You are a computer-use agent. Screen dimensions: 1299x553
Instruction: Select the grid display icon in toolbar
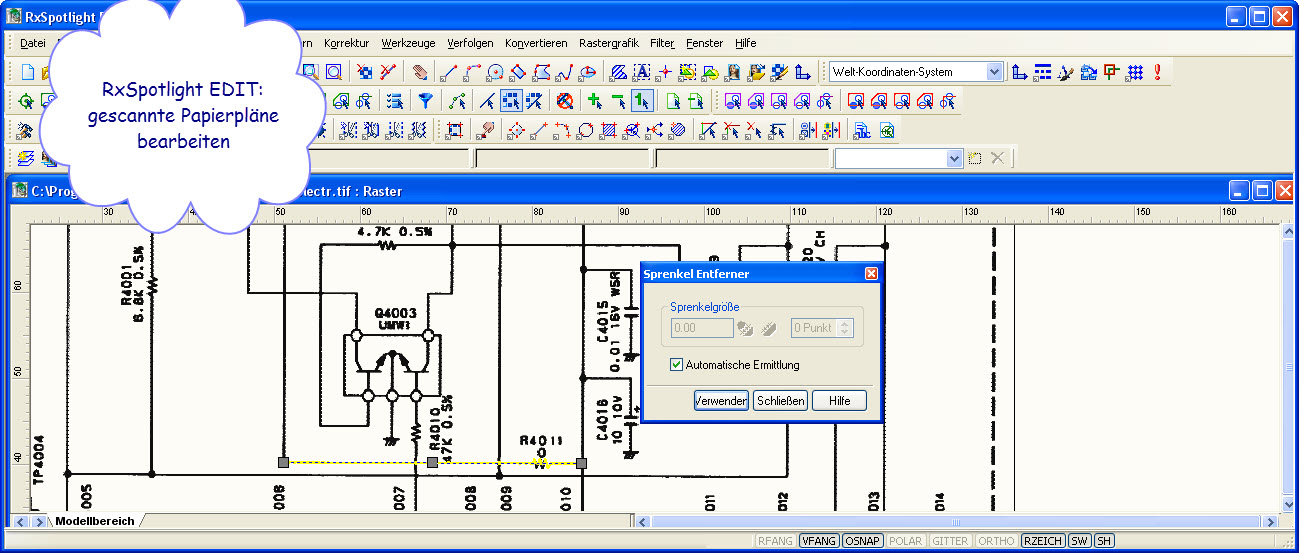1134,72
